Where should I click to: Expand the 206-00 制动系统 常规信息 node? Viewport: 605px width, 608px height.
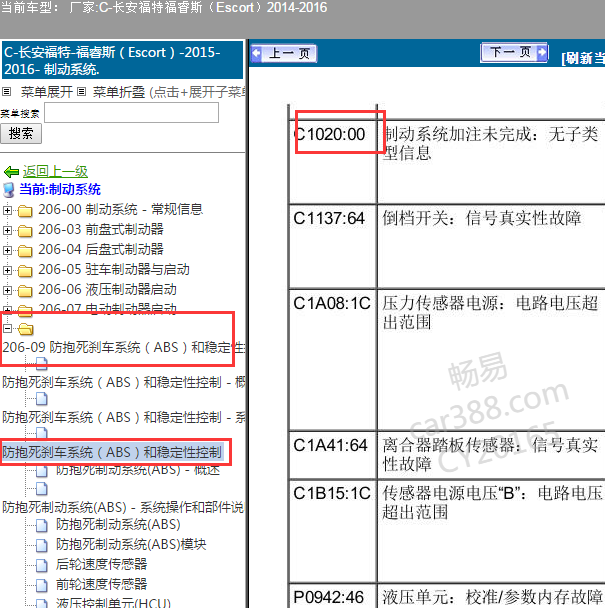point(7,210)
